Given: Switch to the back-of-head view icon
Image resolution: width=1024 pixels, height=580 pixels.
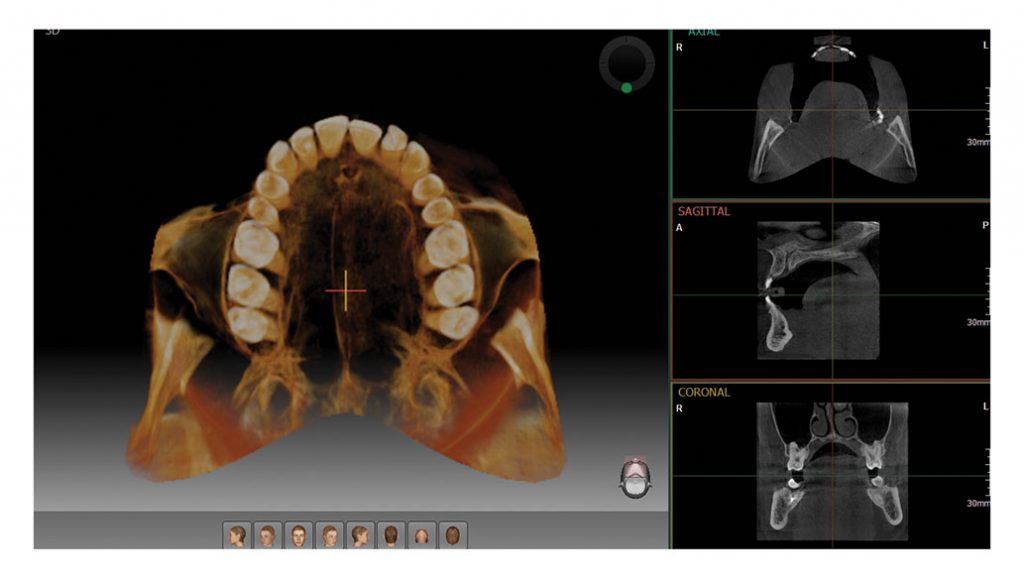Looking at the screenshot, I should pos(391,536).
